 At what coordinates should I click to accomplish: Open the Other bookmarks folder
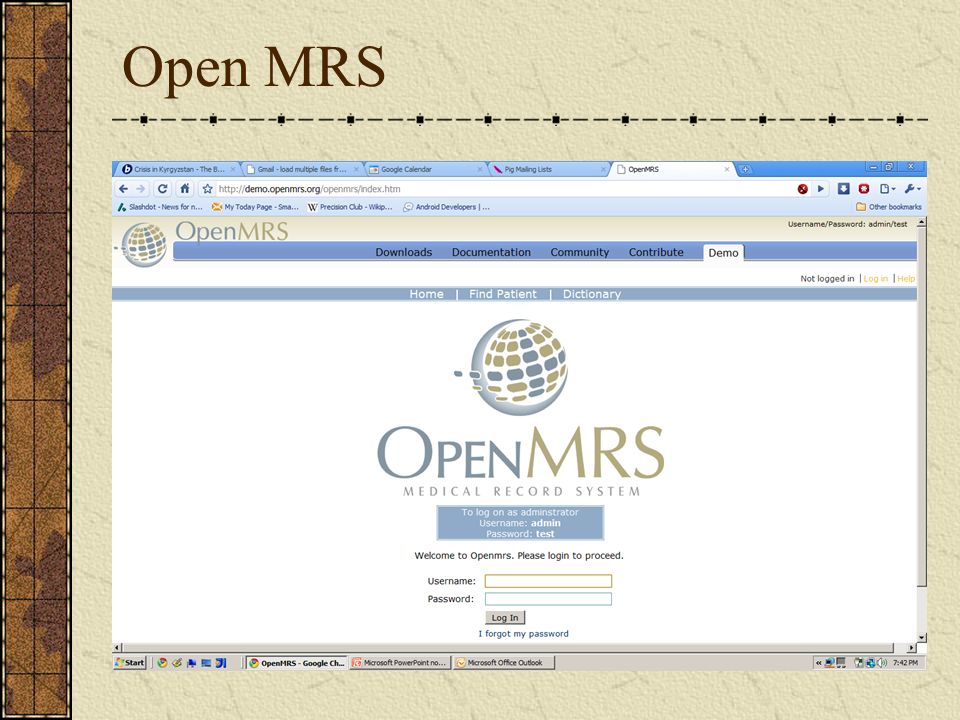click(888, 207)
